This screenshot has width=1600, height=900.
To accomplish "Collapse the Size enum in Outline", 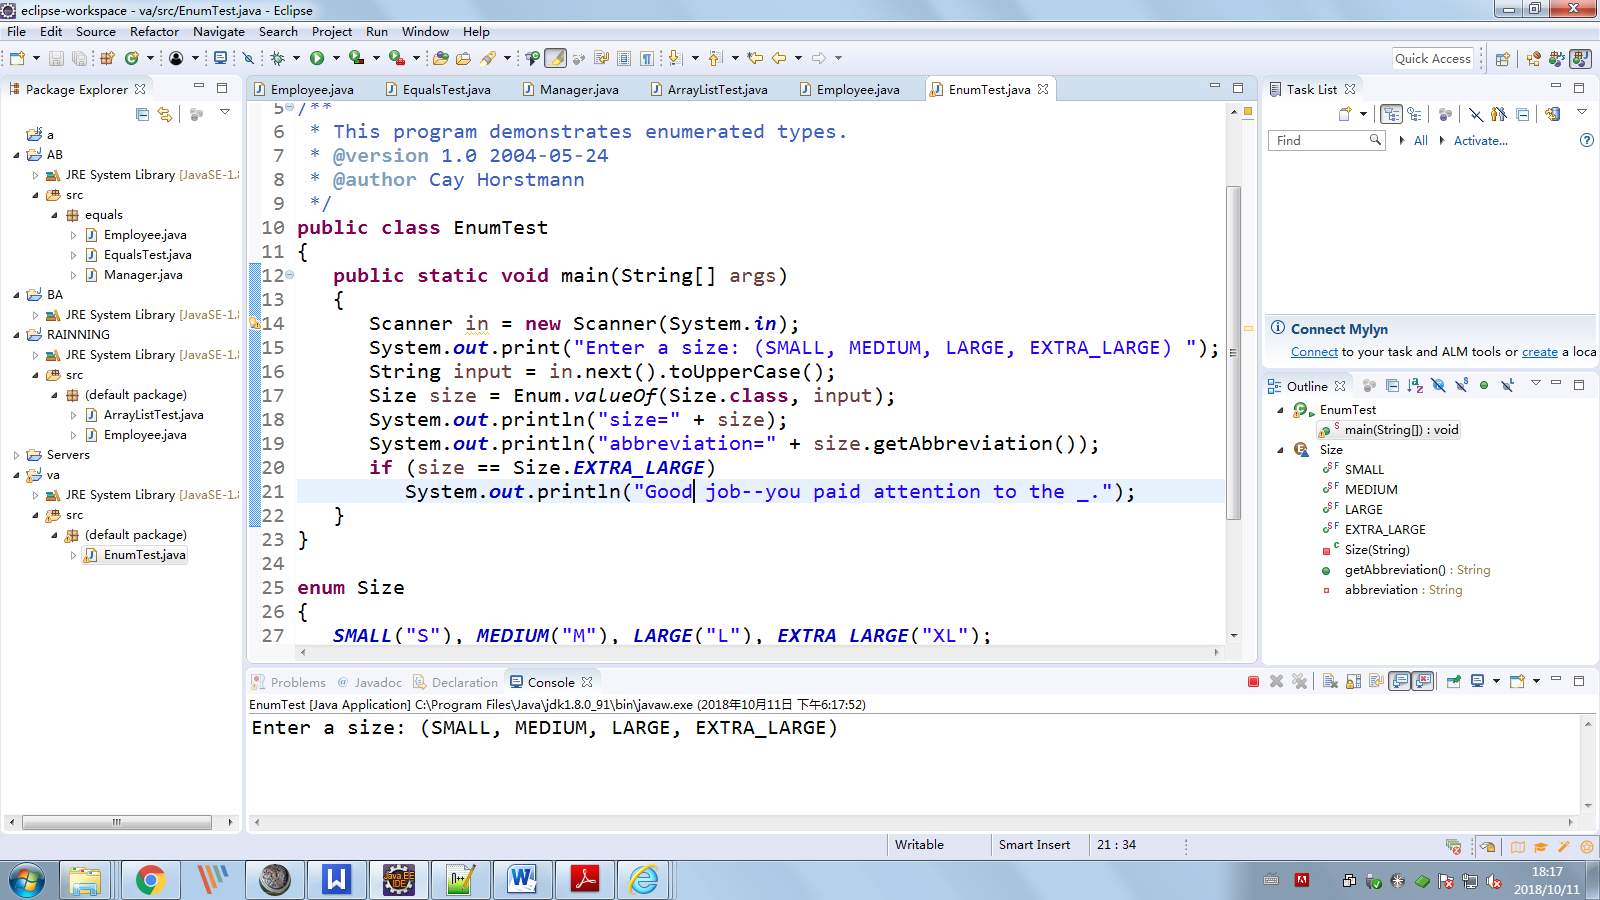I will (1280, 450).
